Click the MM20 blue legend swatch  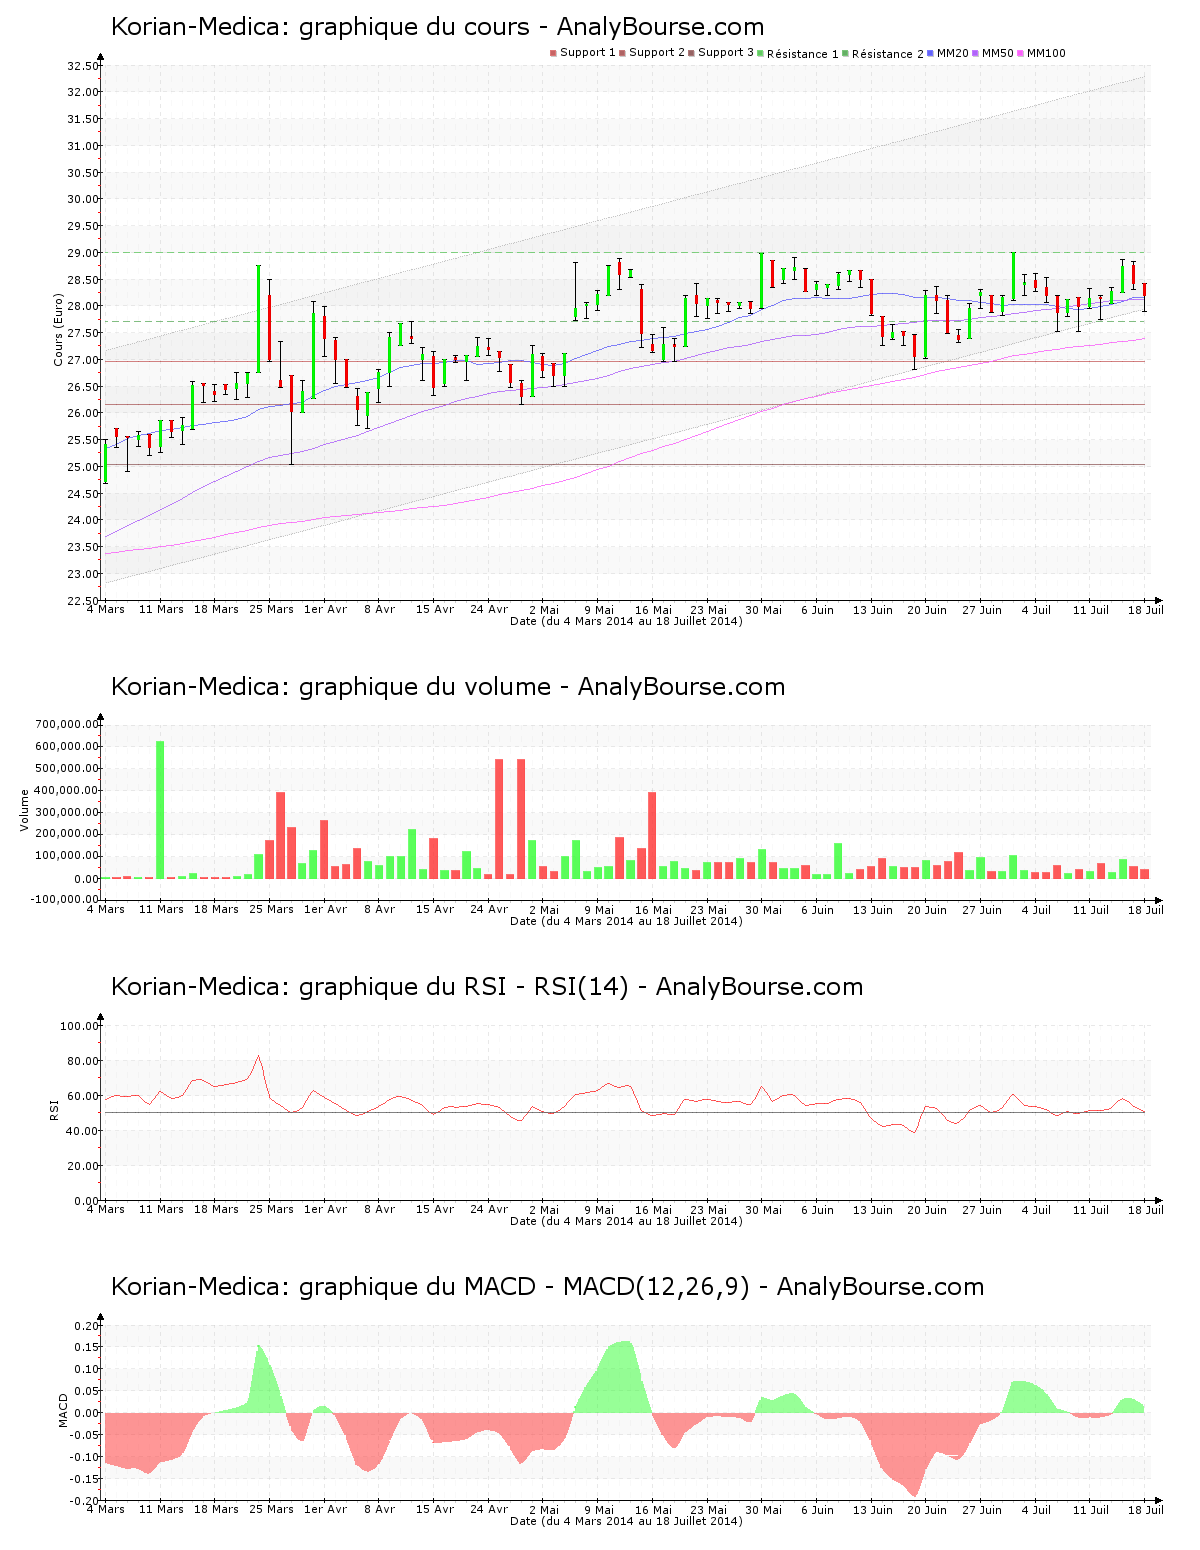[931, 53]
